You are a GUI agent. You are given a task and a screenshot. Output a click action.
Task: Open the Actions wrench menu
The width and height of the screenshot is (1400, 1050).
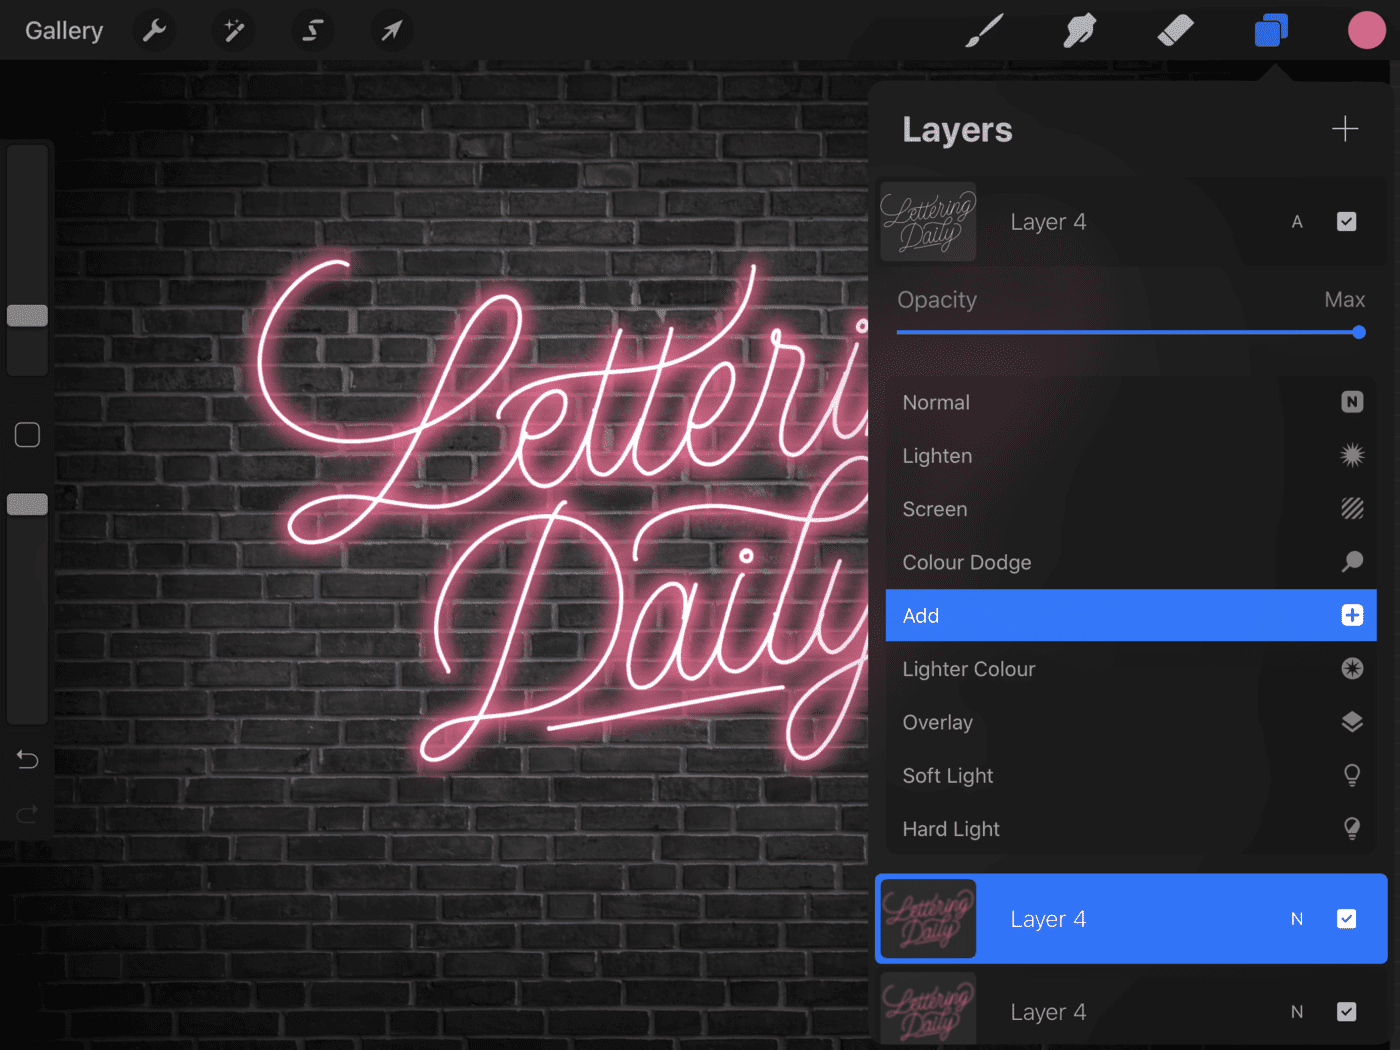click(x=154, y=31)
